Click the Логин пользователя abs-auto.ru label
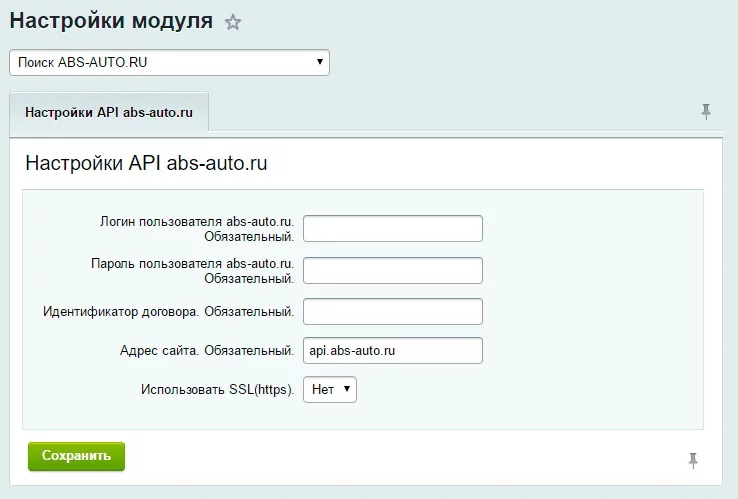Screen dimensions: 738x499 click(x=197, y=228)
